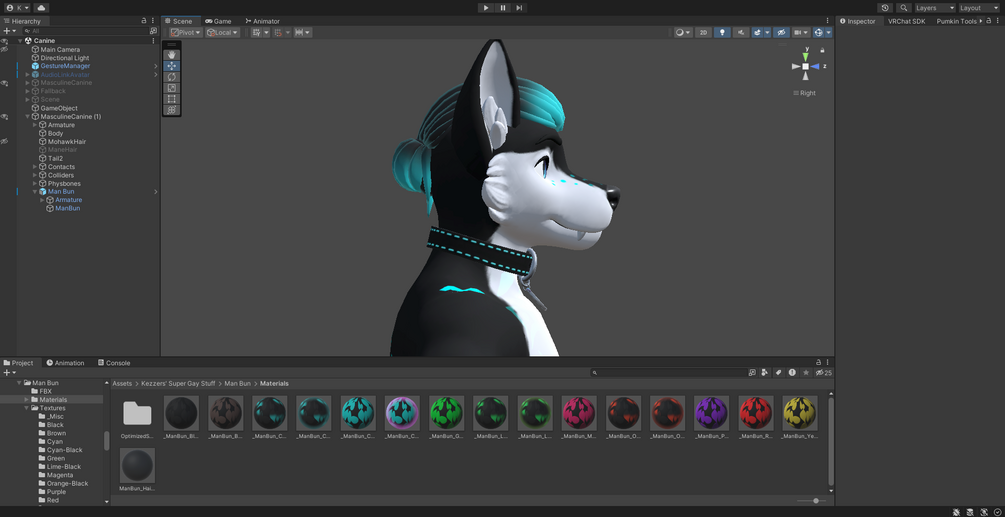Select the Scale tool
This screenshot has height=517, width=1005.
pyautogui.click(x=172, y=88)
